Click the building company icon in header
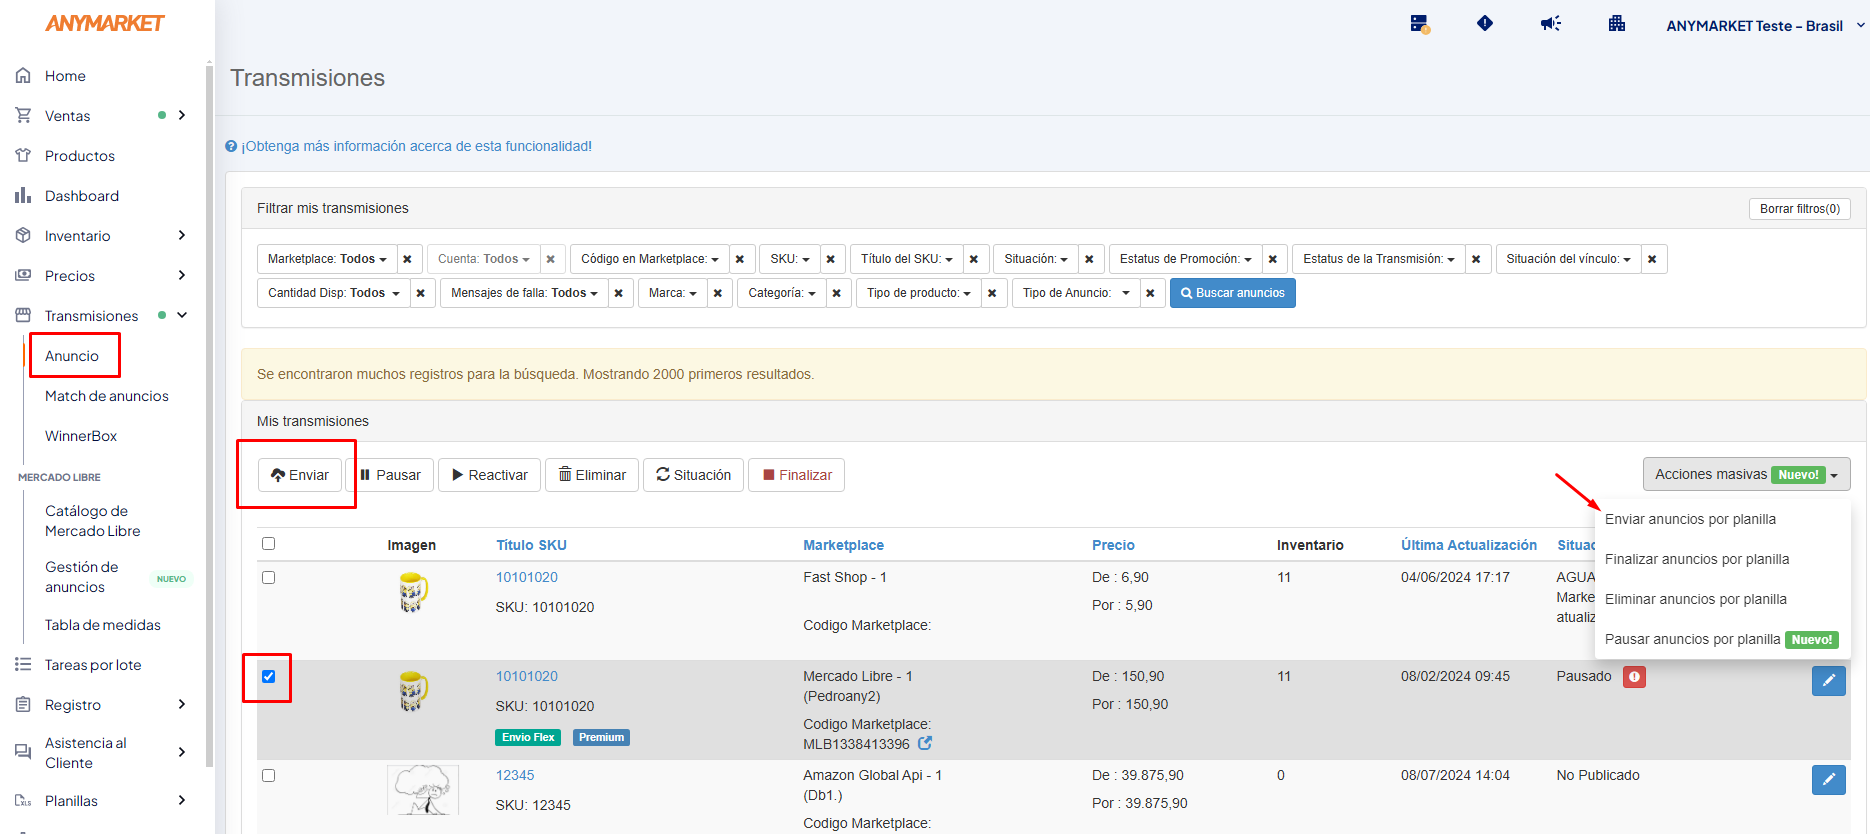1870x834 pixels. click(x=1617, y=23)
